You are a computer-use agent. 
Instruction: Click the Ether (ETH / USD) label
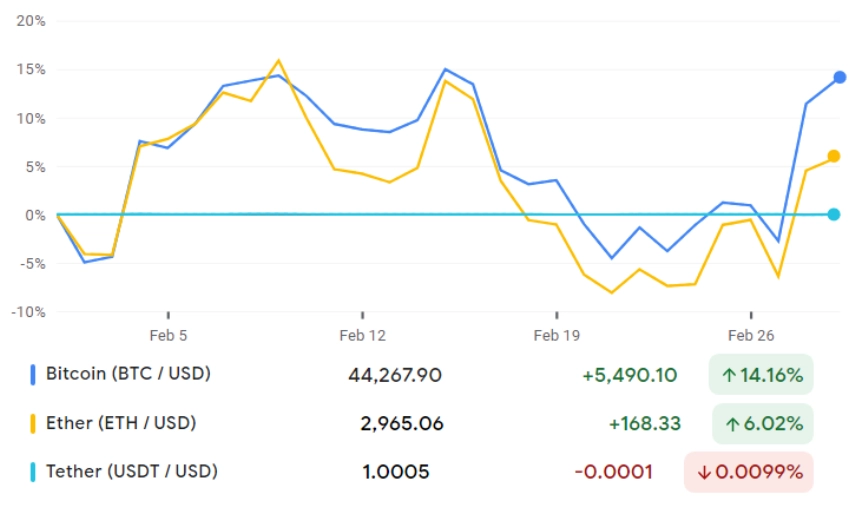tap(121, 423)
